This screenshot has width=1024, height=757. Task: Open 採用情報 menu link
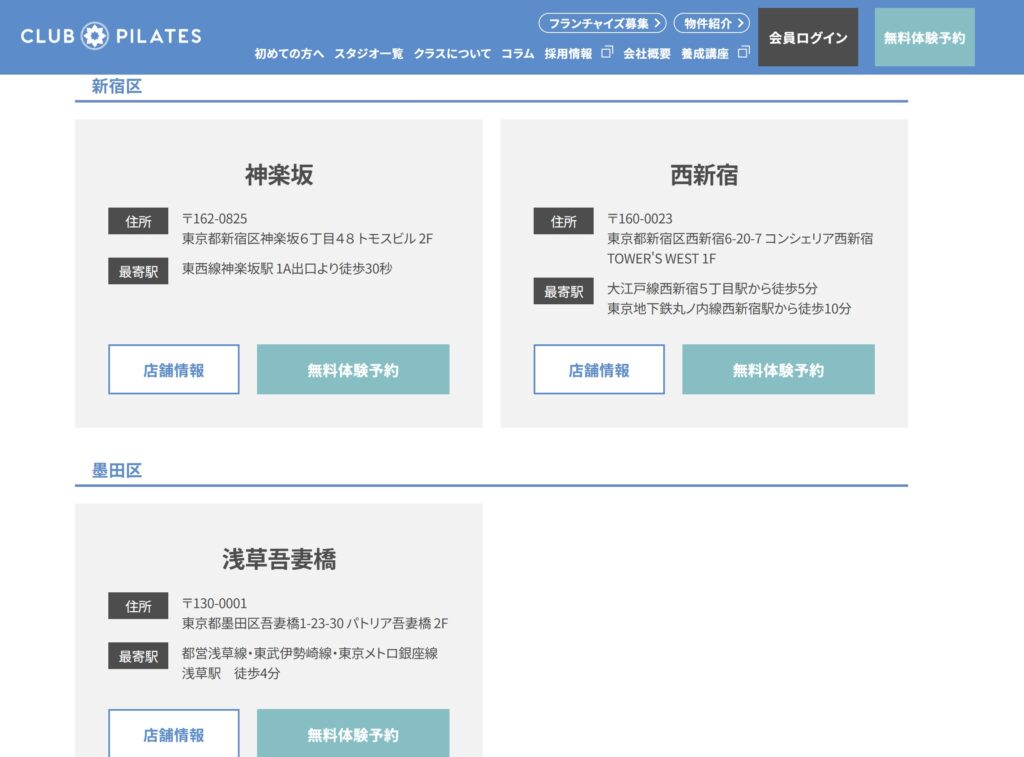[x=568, y=54]
